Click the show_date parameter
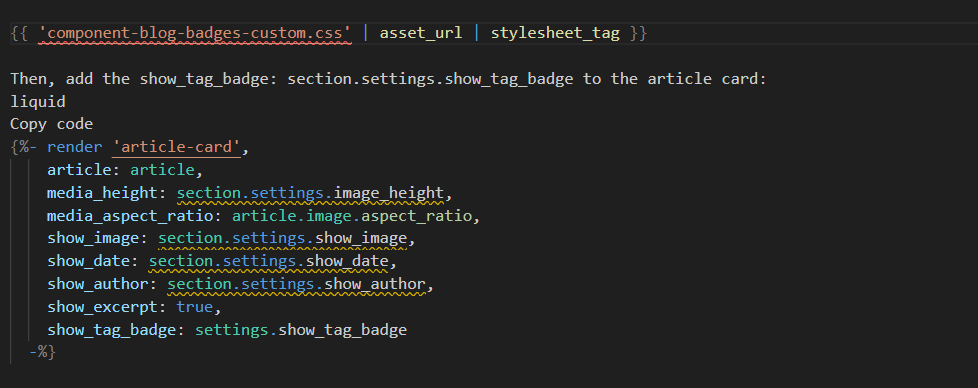The height and width of the screenshot is (388, 978). [x=89, y=261]
